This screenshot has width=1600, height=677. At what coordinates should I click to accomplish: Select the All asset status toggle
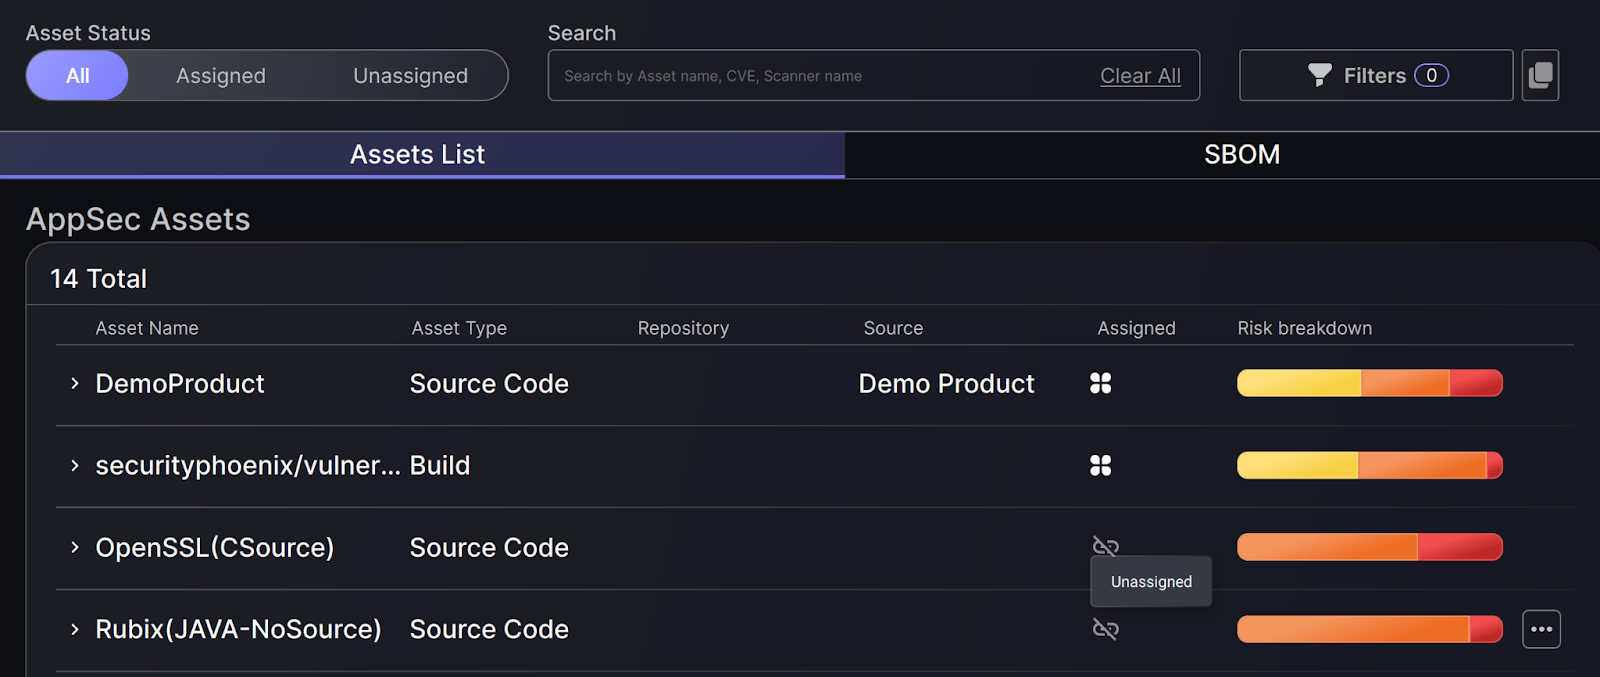[x=77, y=75]
